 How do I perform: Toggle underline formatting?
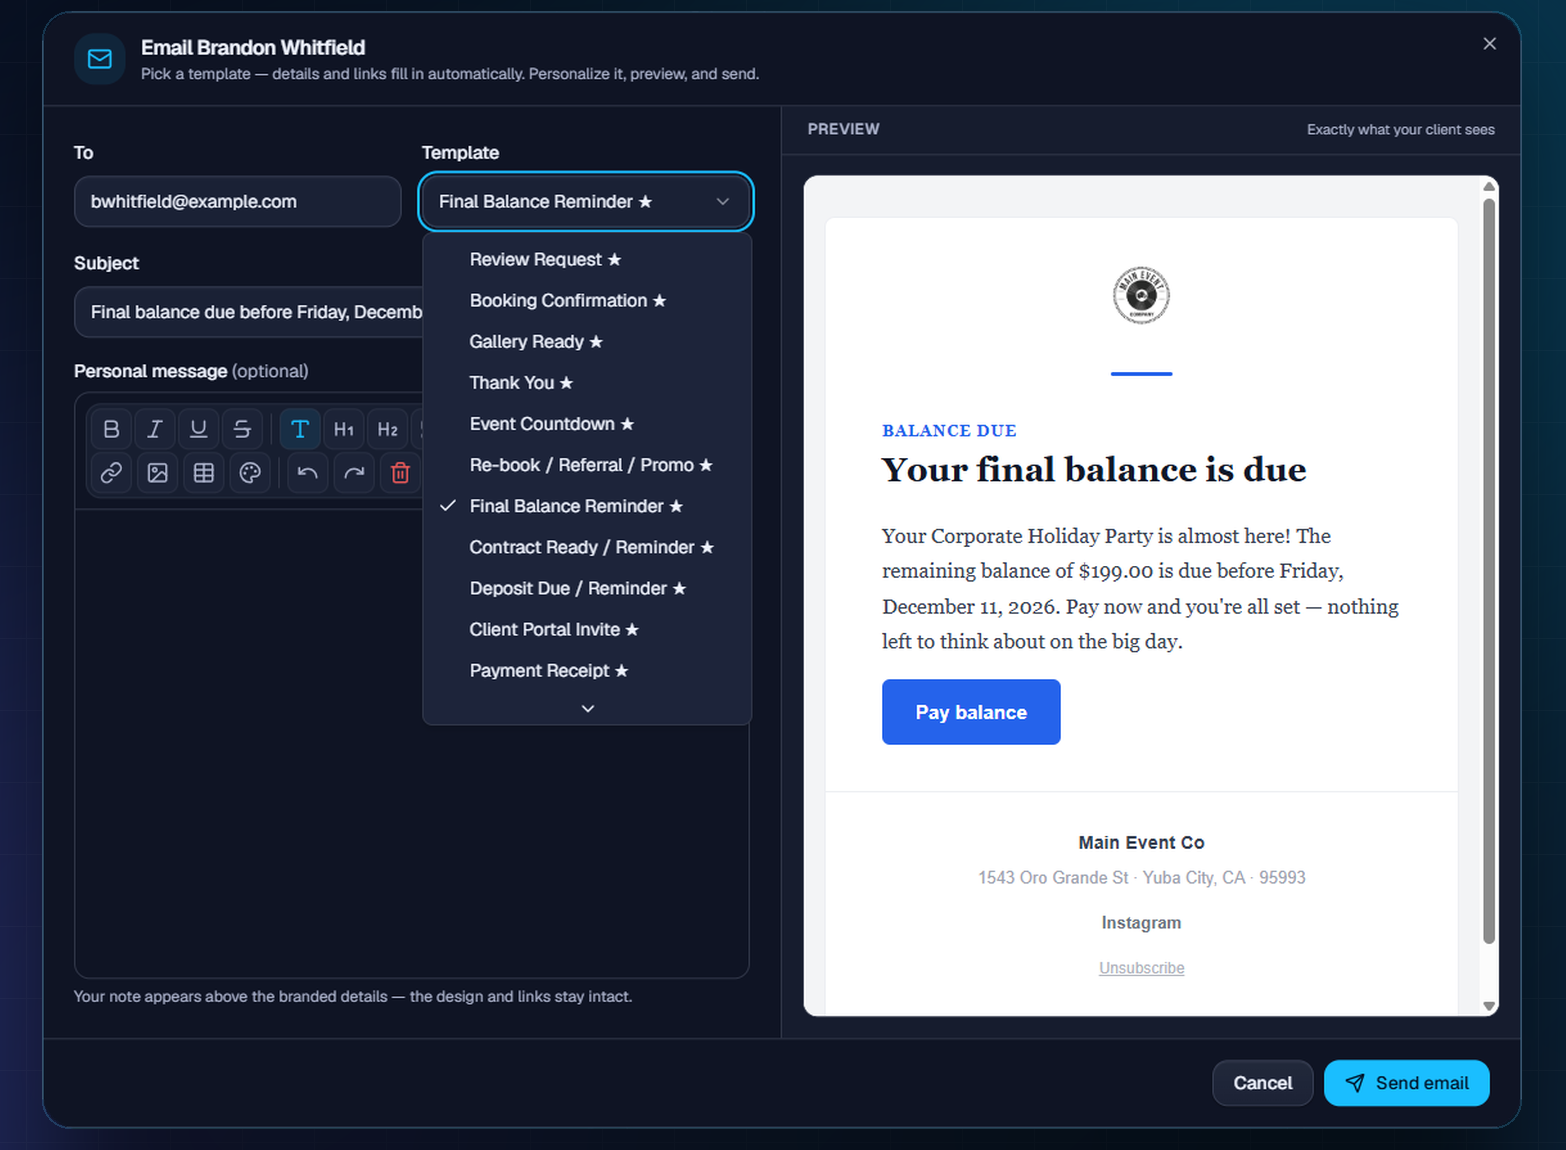(199, 429)
